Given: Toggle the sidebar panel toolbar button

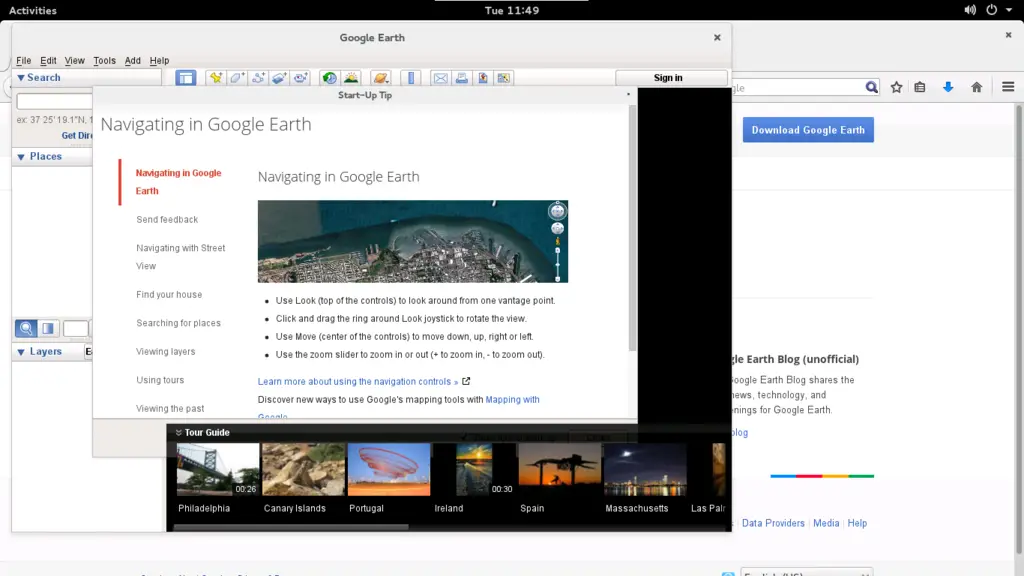Looking at the screenshot, I should pos(185,78).
